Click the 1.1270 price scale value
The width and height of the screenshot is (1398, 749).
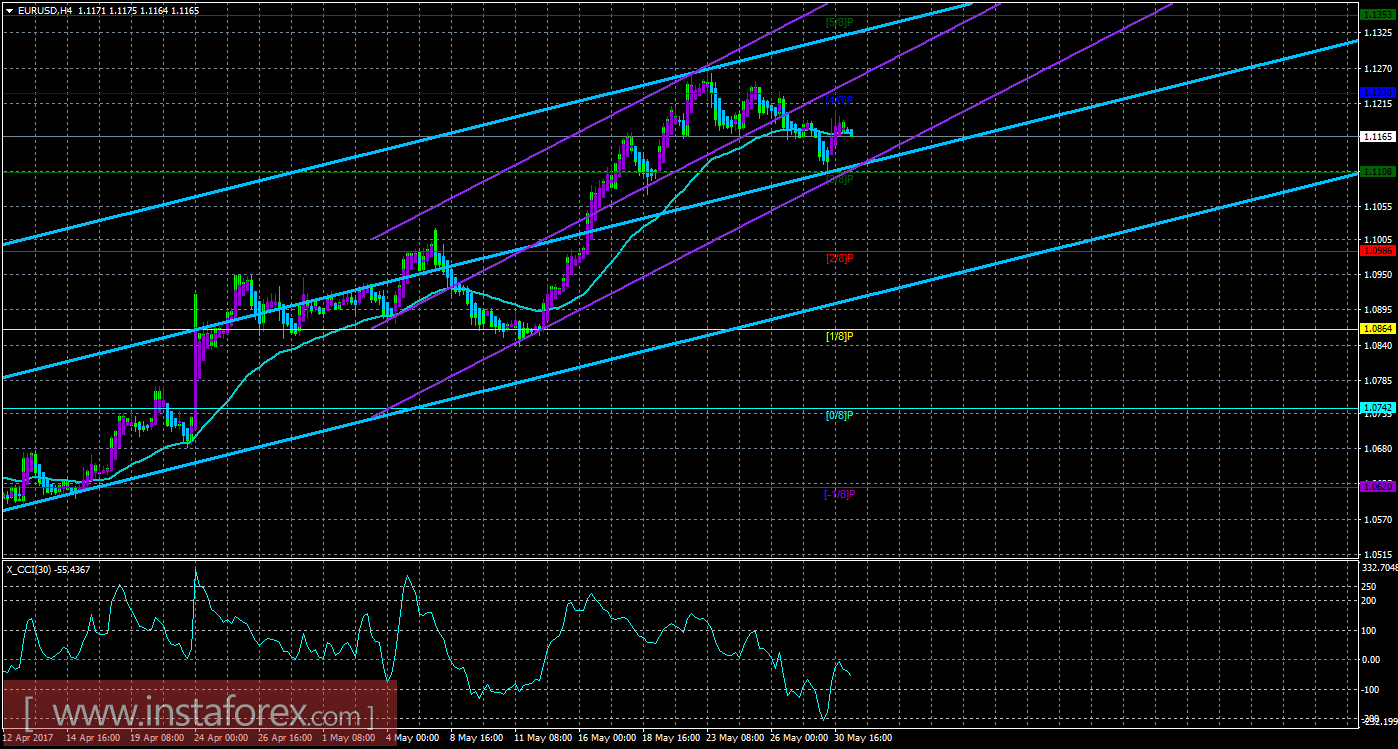click(x=1377, y=69)
